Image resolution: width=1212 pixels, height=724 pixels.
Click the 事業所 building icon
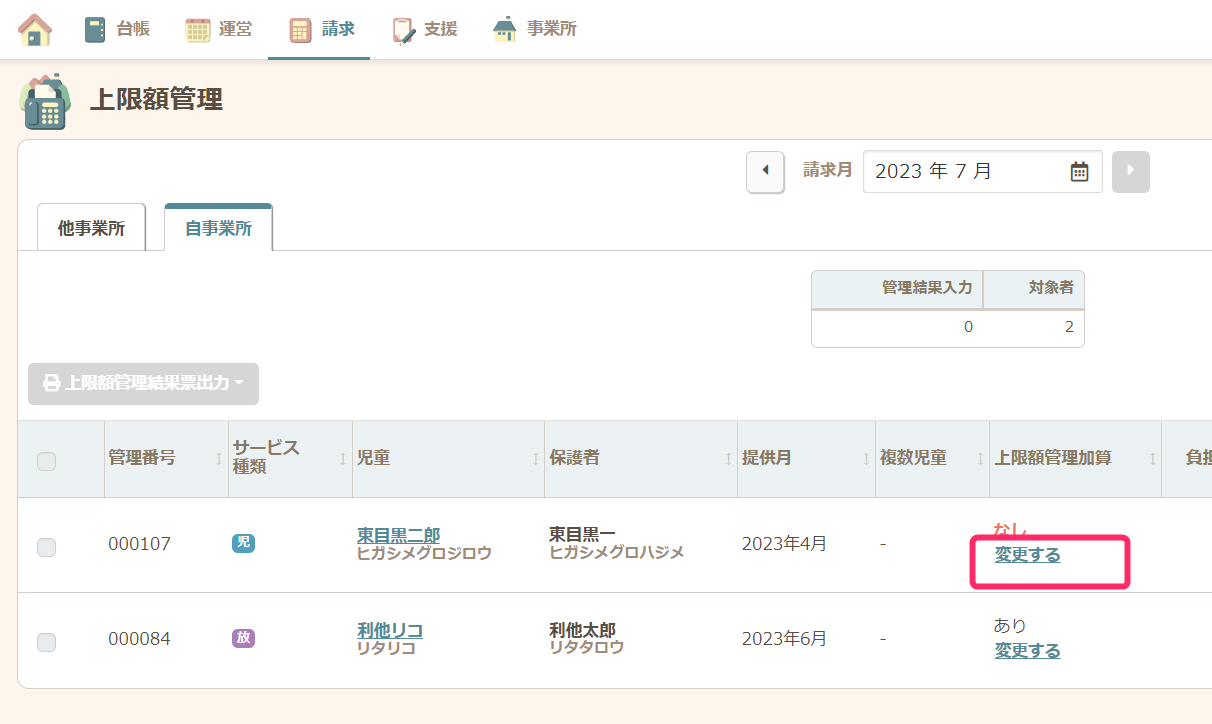pos(505,29)
